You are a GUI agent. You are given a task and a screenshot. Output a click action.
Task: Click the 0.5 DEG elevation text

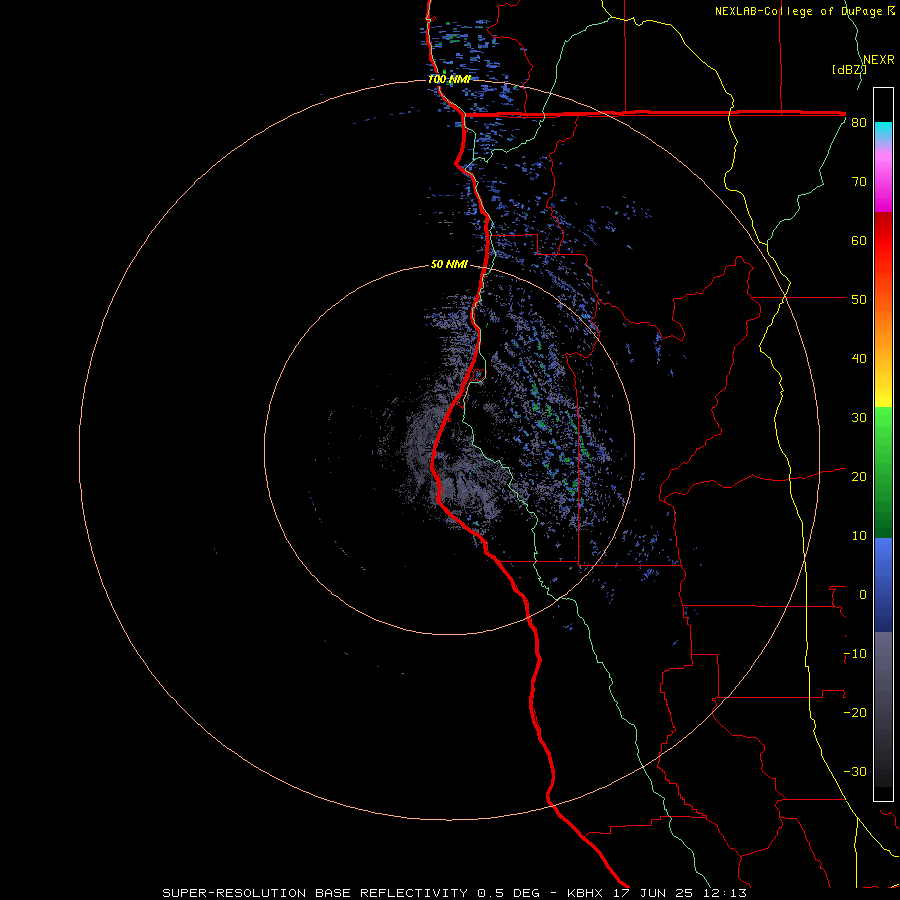509,893
